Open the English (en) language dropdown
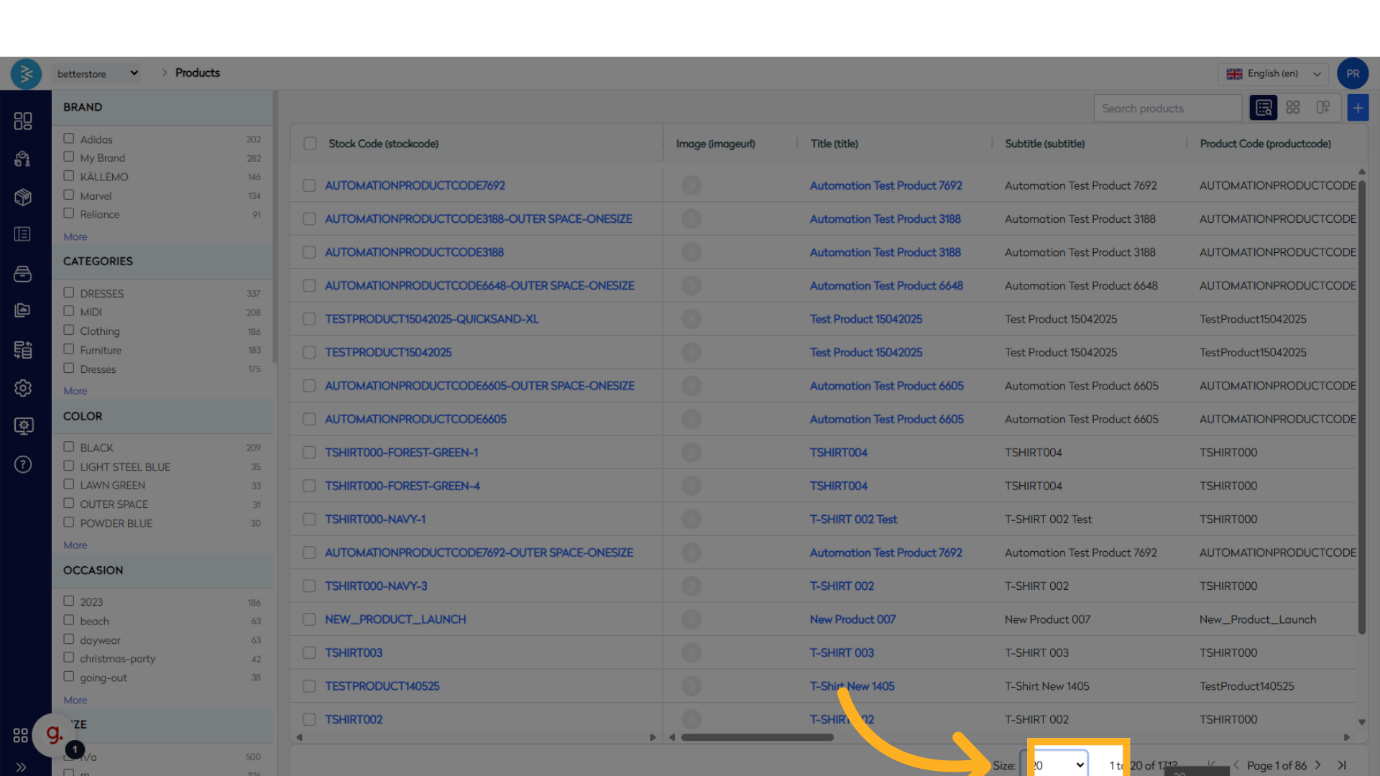The width and height of the screenshot is (1380, 776). (x=1275, y=74)
